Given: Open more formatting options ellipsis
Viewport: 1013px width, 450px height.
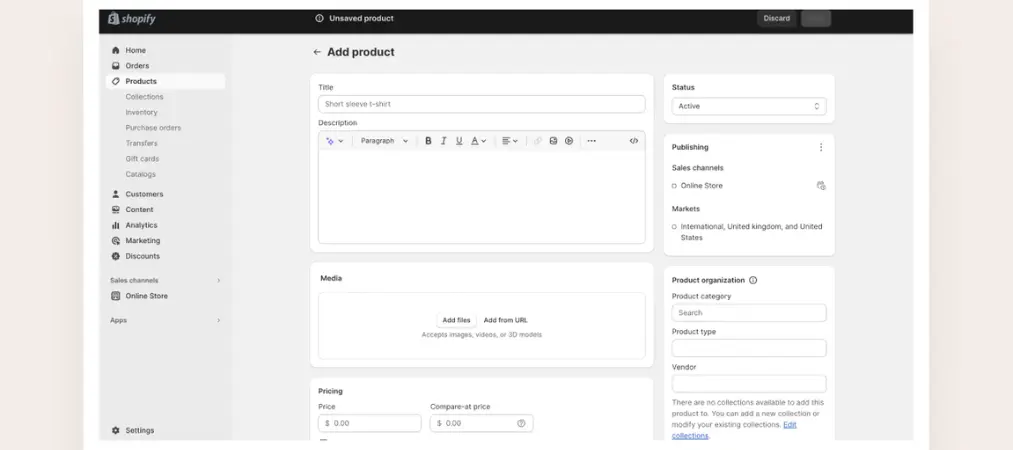Looking at the screenshot, I should (591, 141).
